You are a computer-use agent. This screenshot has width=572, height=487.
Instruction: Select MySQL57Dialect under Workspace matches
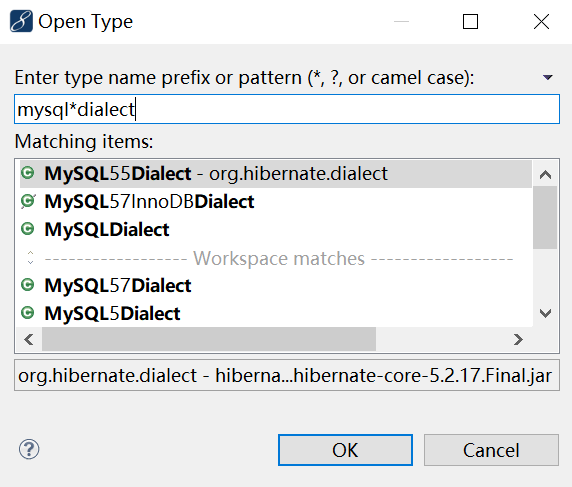point(275,285)
